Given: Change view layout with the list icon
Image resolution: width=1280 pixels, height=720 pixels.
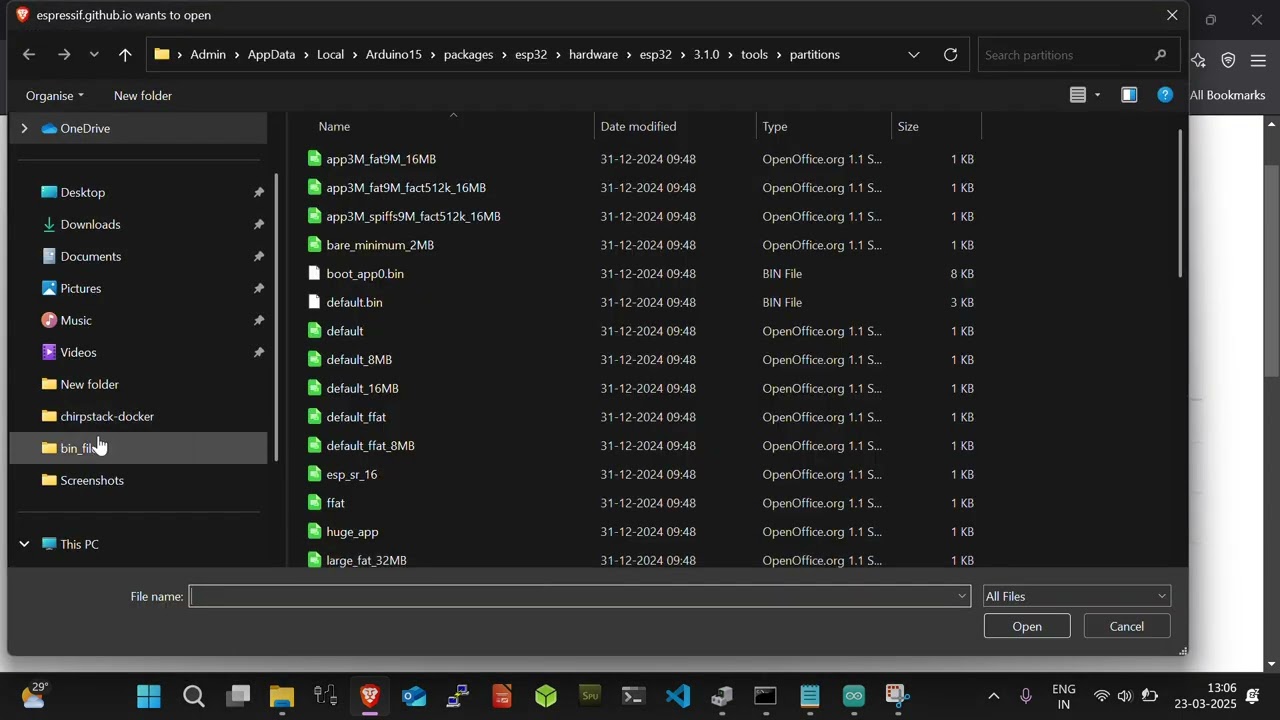Looking at the screenshot, I should (x=1078, y=95).
